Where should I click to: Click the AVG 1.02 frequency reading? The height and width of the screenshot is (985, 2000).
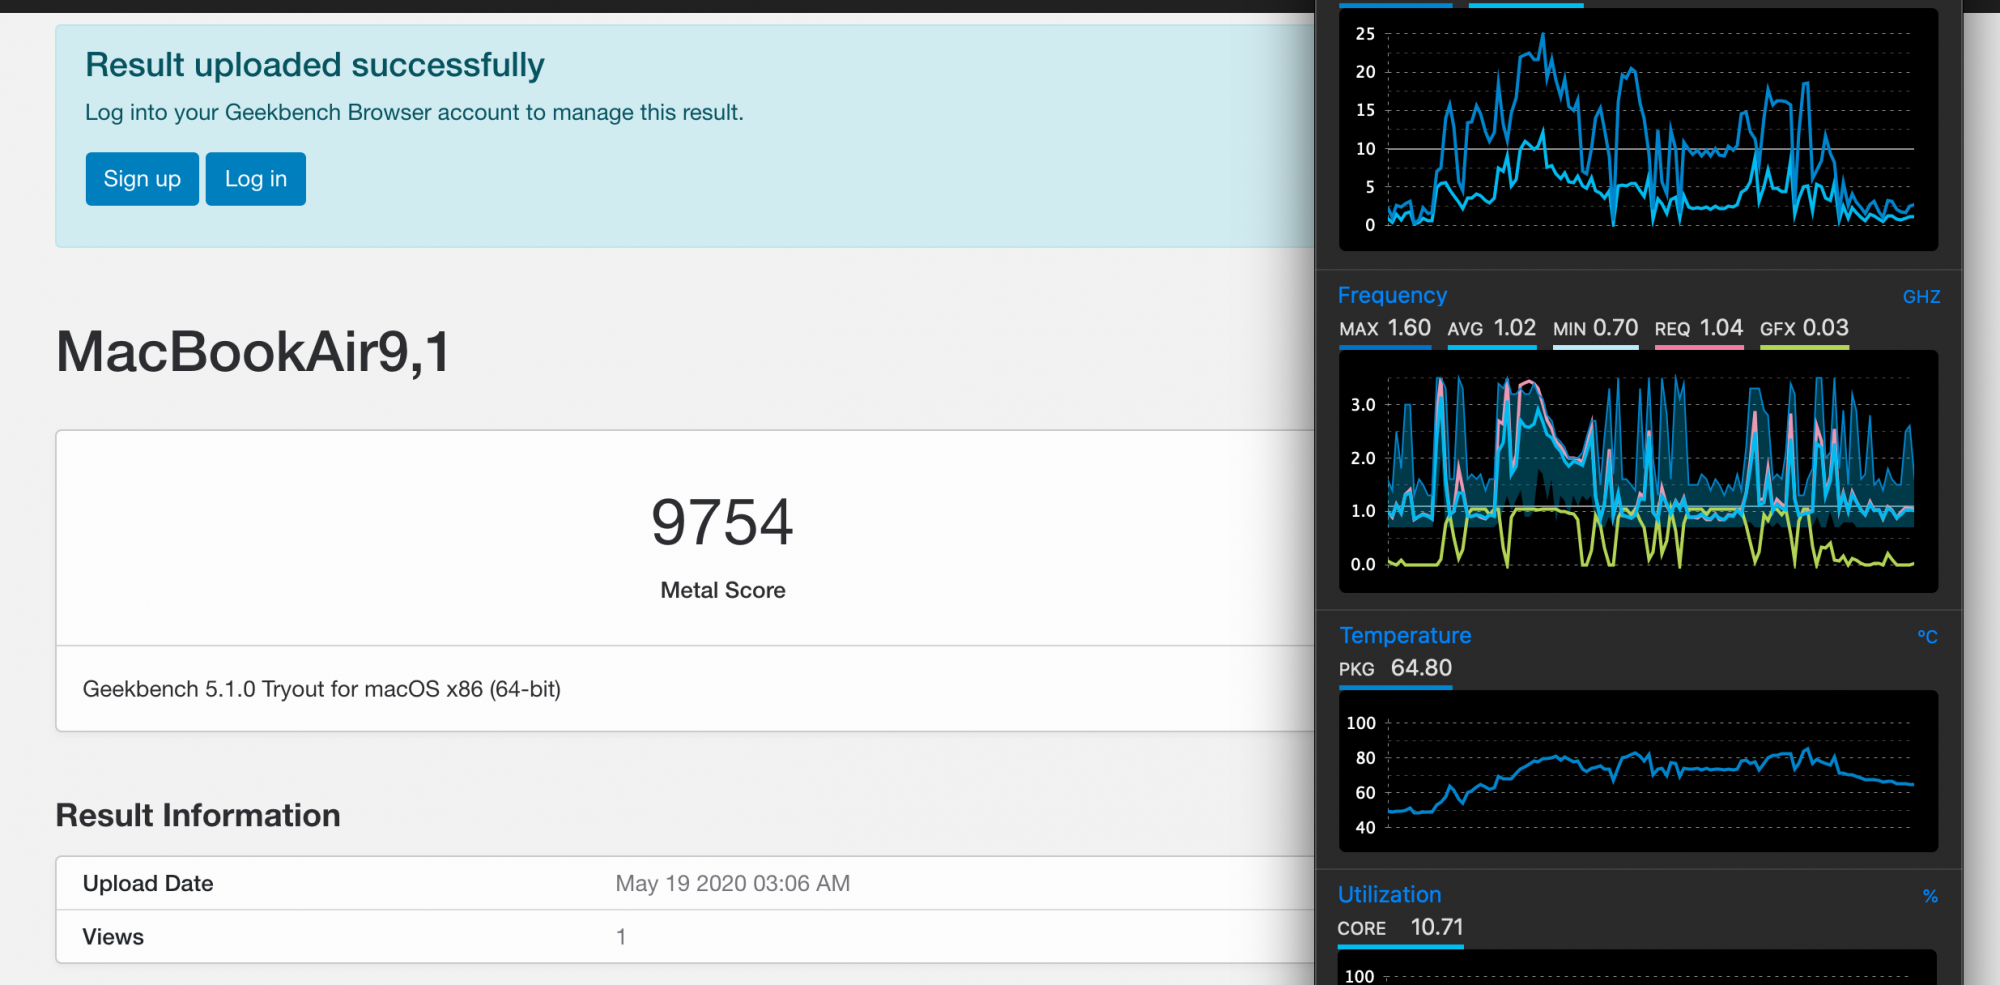point(1492,328)
